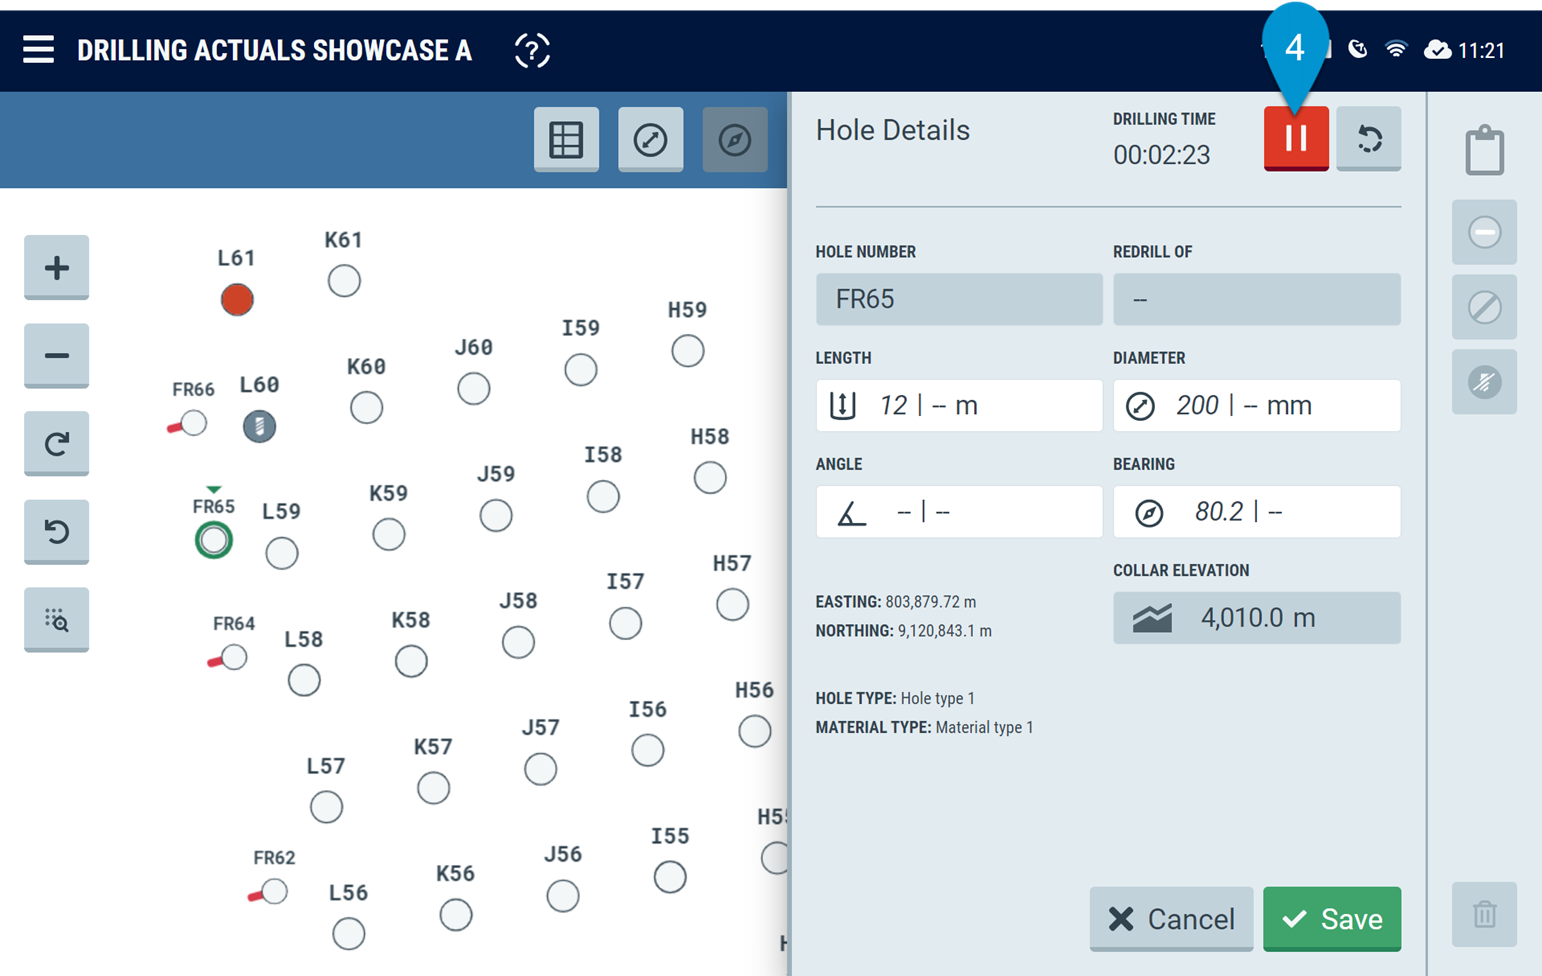The image size is (1542, 976).
Task: Open the clipboard notes icon
Action: 1485,151
